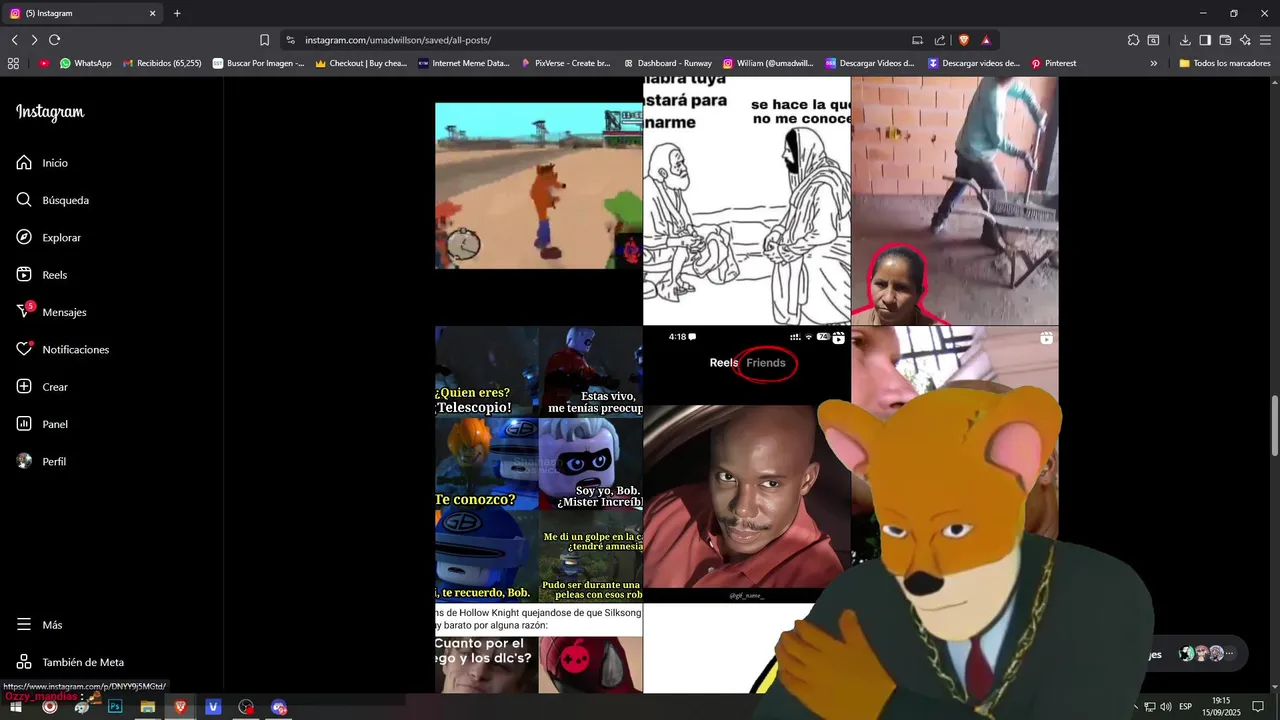The width and height of the screenshot is (1280, 720).
Task: Bookmark this page
Action: (x=264, y=40)
